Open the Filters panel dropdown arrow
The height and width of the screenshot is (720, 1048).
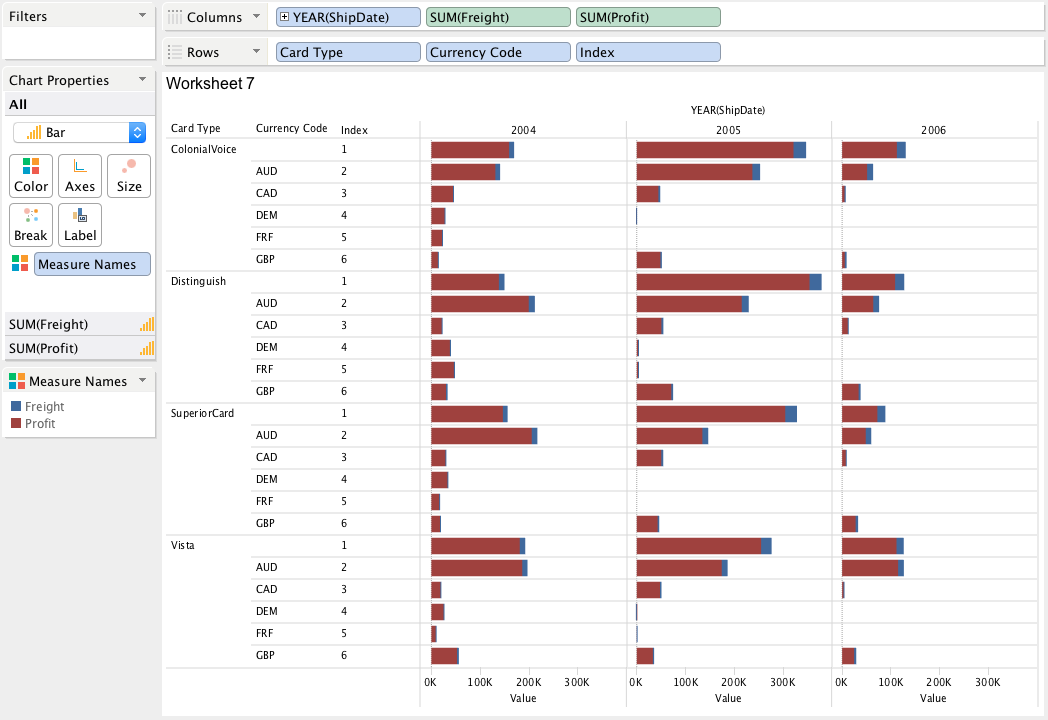click(142, 15)
